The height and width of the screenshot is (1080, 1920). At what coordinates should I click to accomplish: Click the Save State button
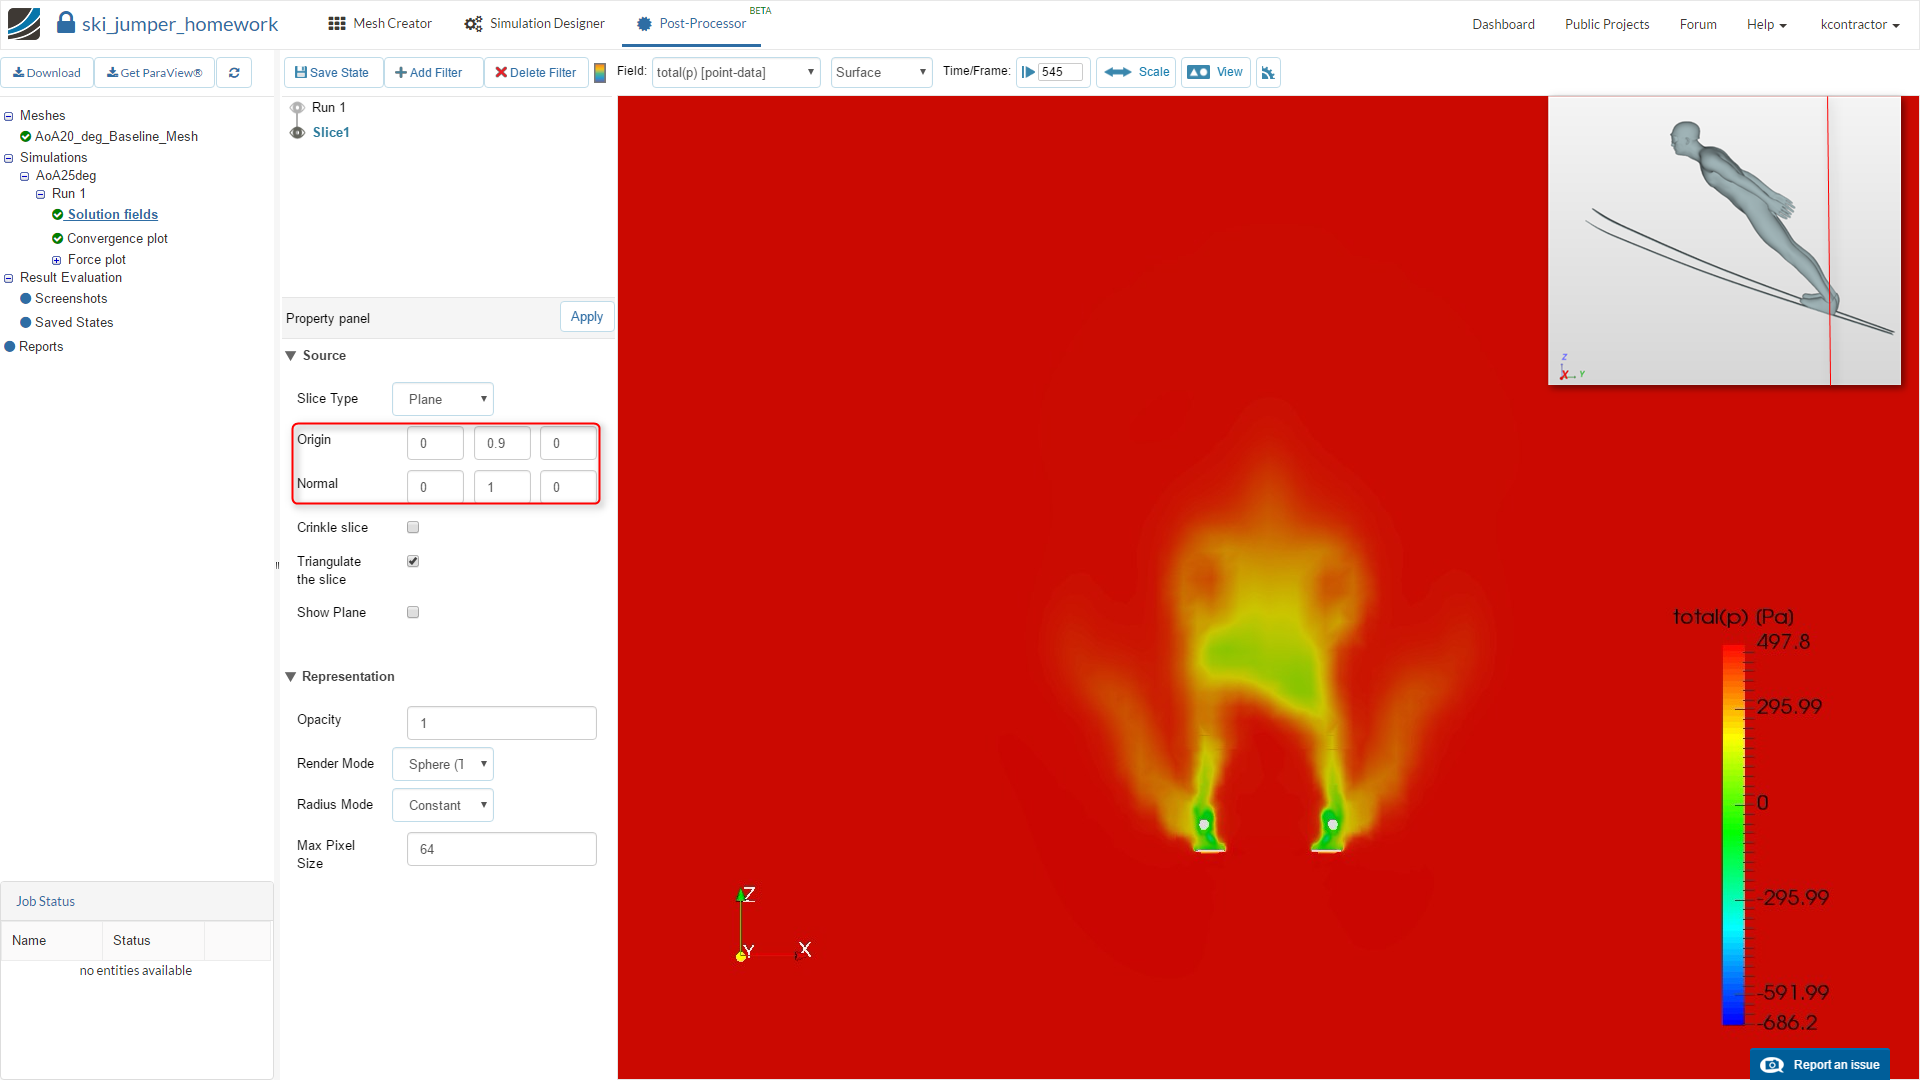coord(332,73)
